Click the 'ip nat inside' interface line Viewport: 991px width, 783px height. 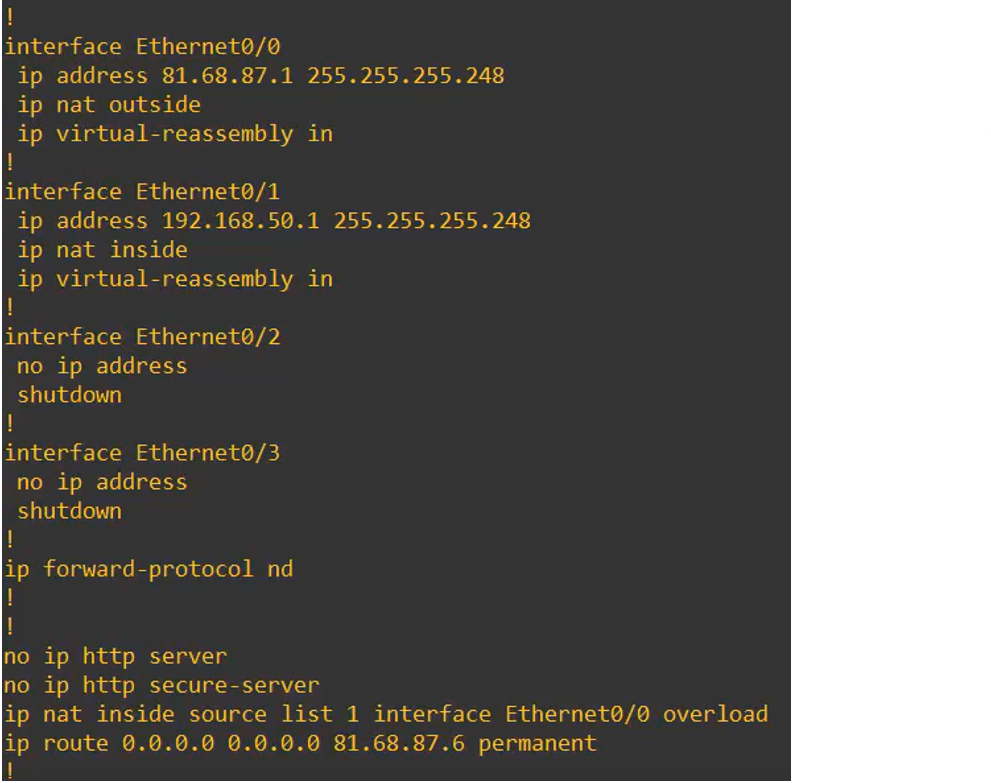pos(102,249)
